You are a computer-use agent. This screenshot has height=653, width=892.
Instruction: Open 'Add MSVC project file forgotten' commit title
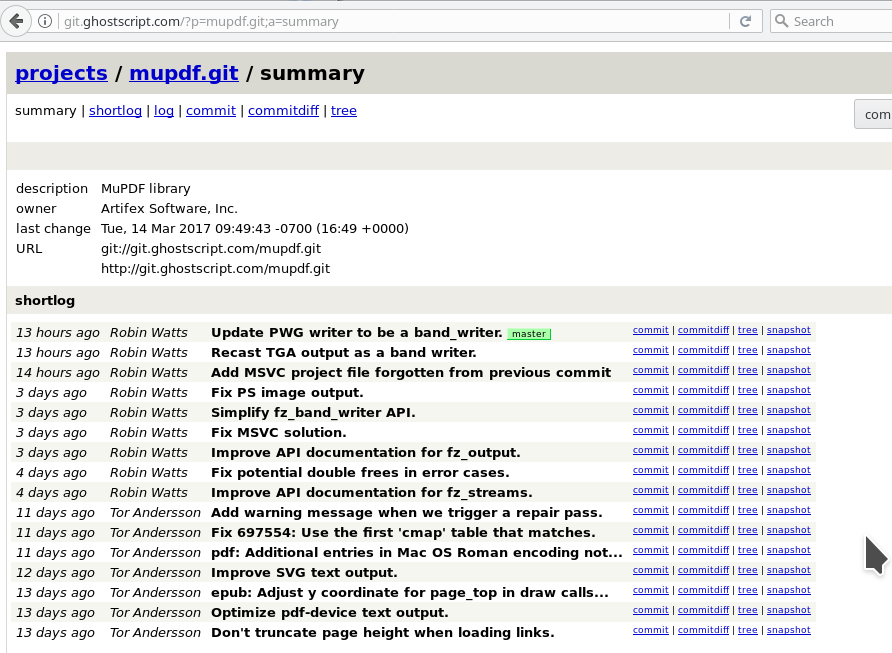pos(411,373)
